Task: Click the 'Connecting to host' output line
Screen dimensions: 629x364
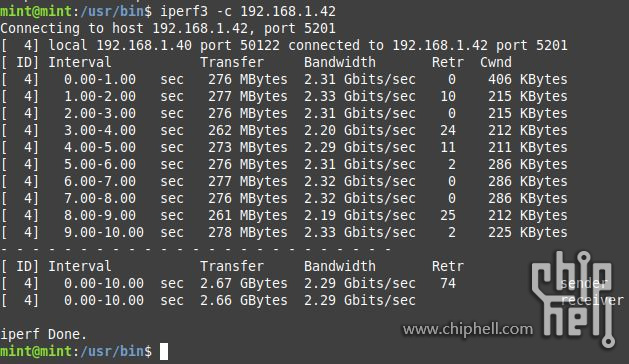Action: coord(168,28)
